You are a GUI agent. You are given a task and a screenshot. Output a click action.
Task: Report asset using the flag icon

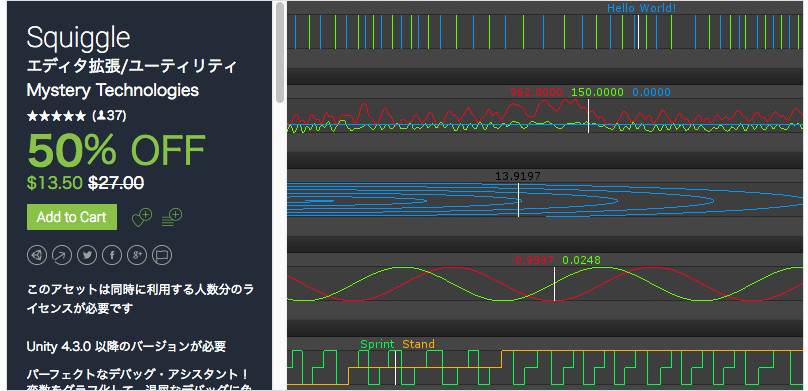(162, 254)
